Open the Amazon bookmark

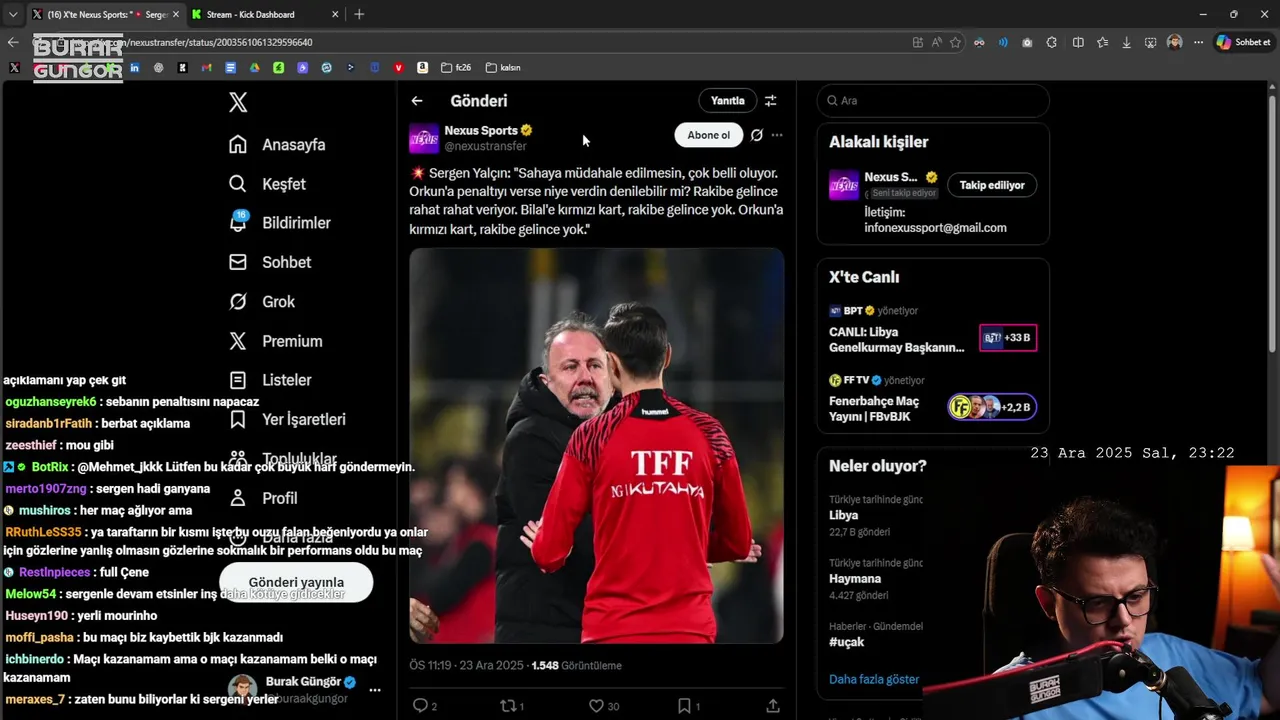[x=422, y=68]
